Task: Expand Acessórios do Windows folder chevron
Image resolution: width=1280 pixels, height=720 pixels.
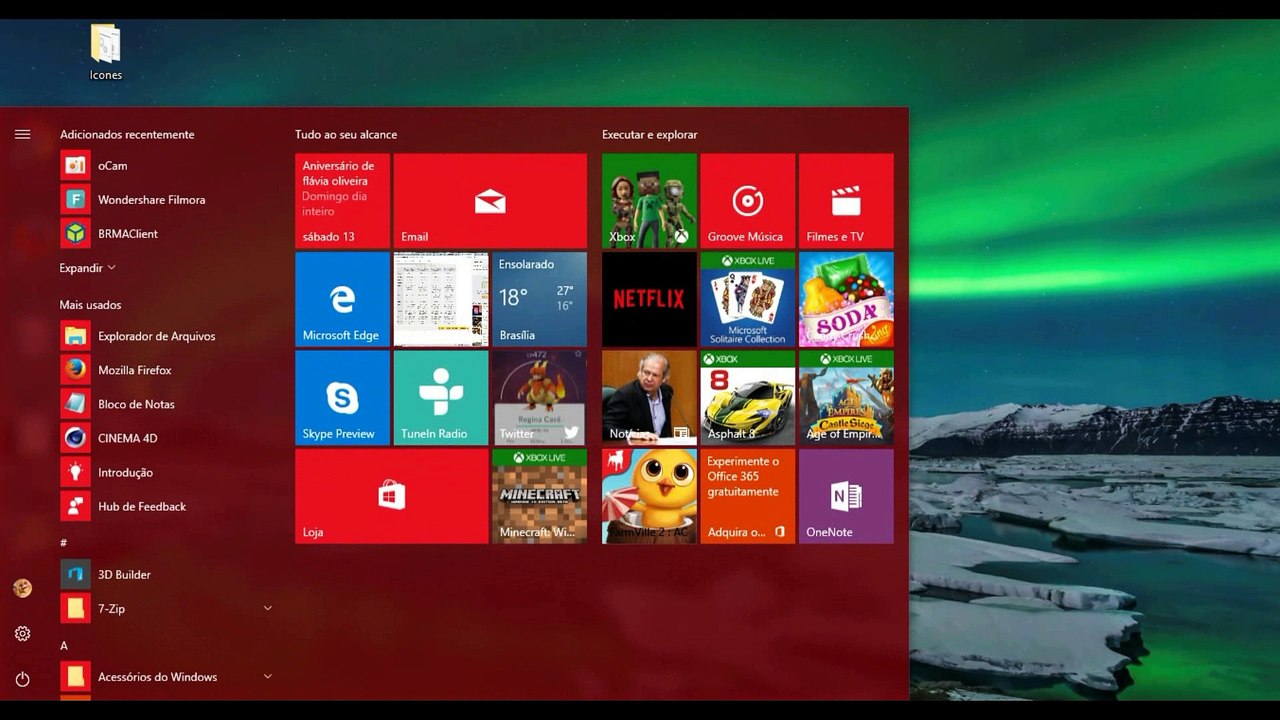Action: [x=267, y=677]
